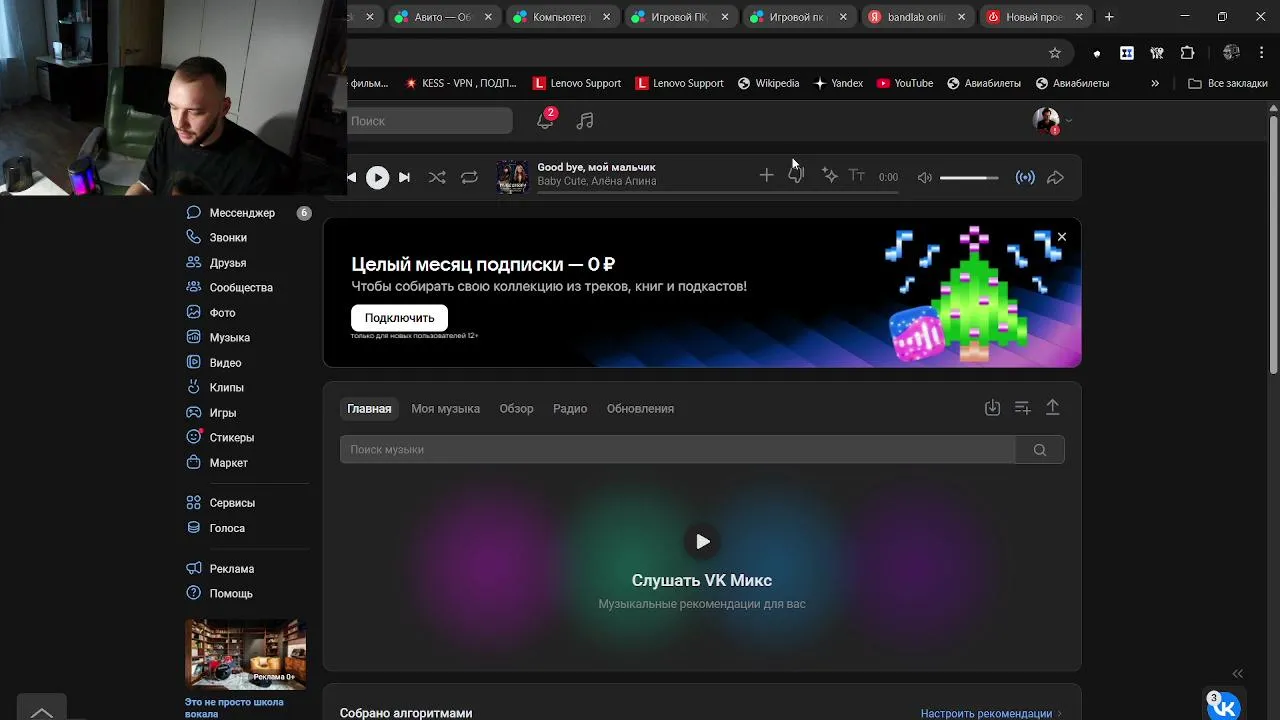Play the current track in the player

point(377,177)
